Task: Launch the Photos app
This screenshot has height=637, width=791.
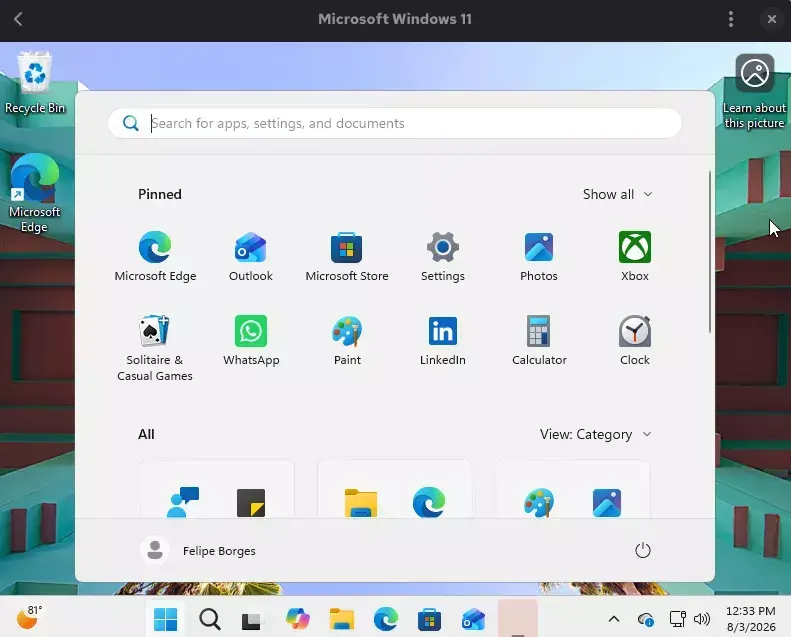Action: [539, 256]
